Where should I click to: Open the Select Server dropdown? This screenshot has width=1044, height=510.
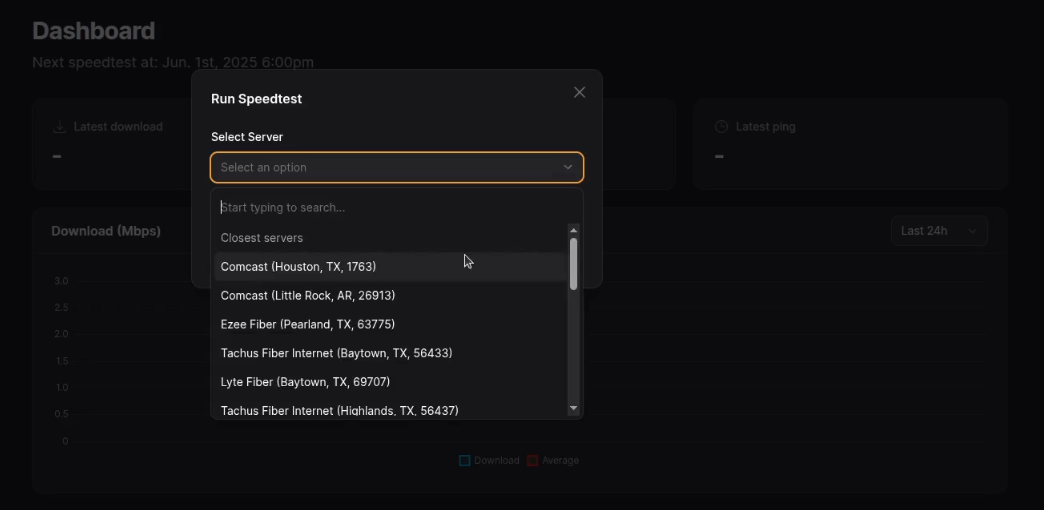pyautogui.click(x=397, y=167)
